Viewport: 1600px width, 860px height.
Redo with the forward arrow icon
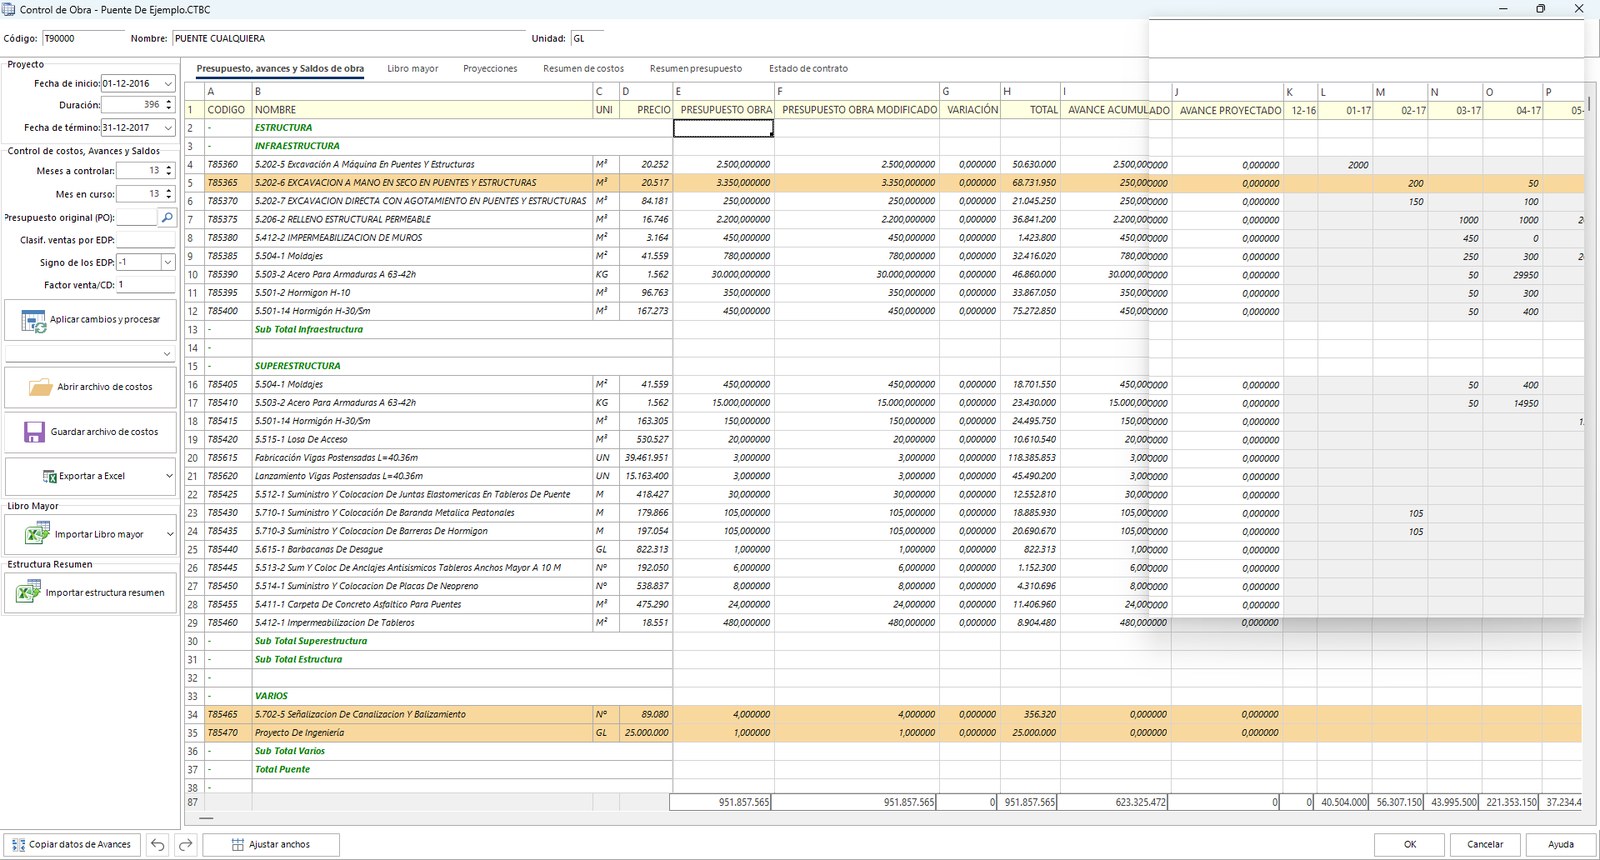tap(186, 845)
